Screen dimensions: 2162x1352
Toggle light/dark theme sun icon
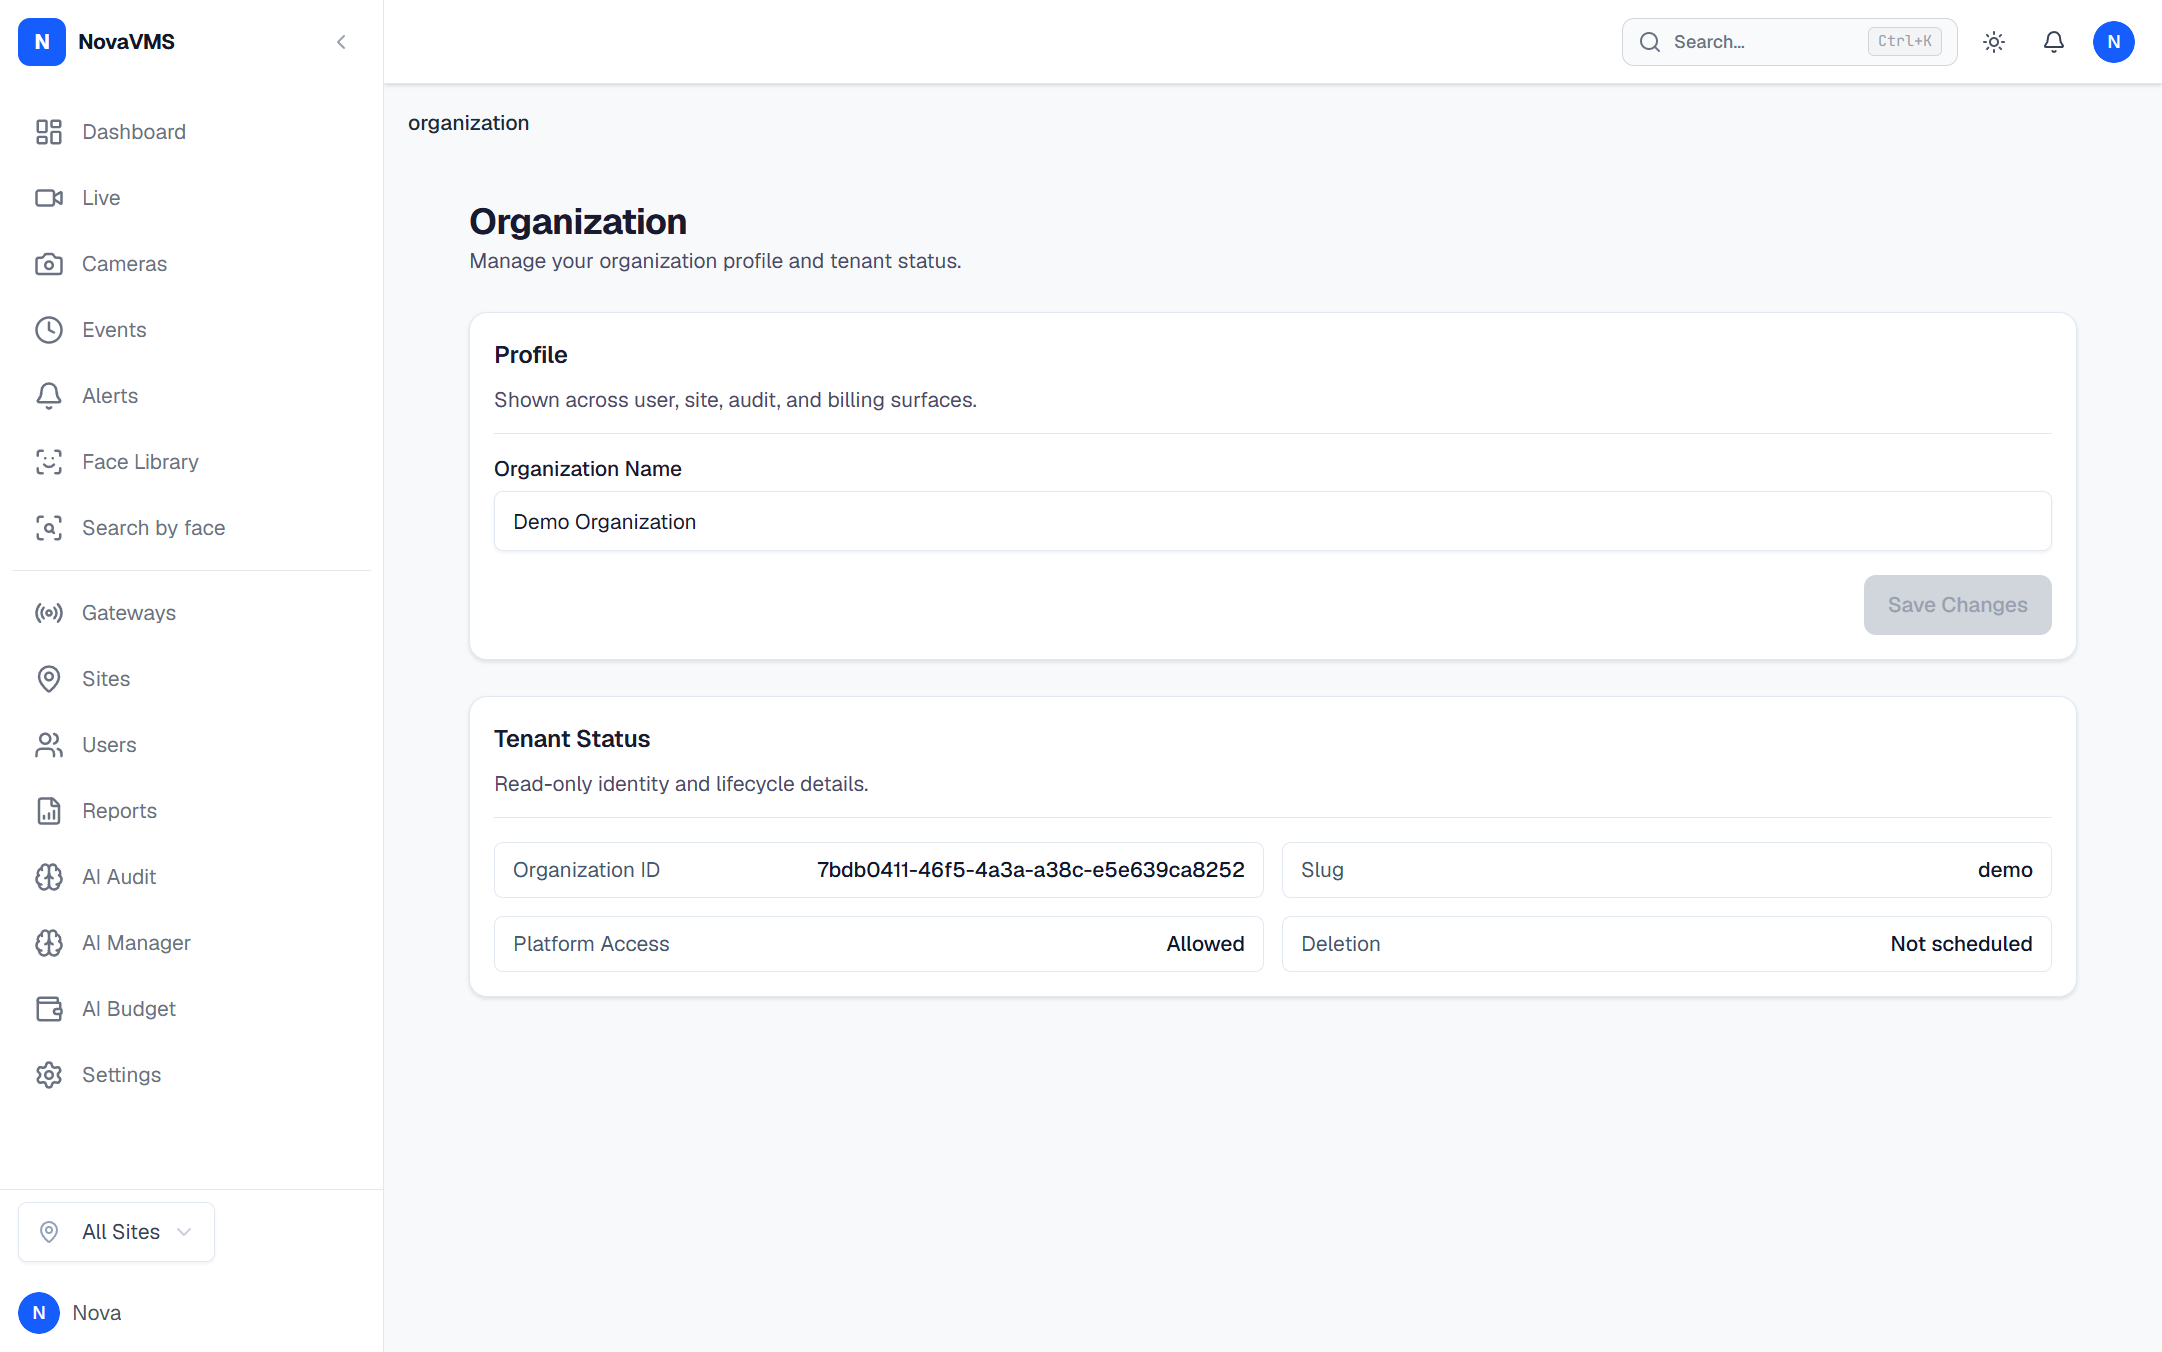point(1994,42)
